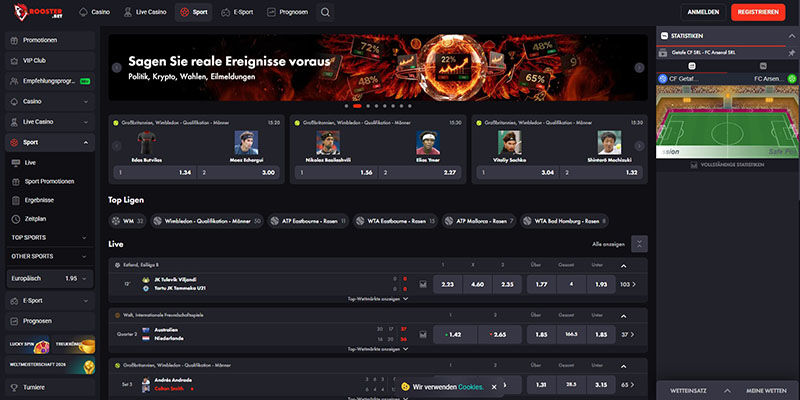The height and width of the screenshot is (400, 800).
Task: Show Top-Wettmärkte for Australien vs Niederlande
Action: (378, 349)
